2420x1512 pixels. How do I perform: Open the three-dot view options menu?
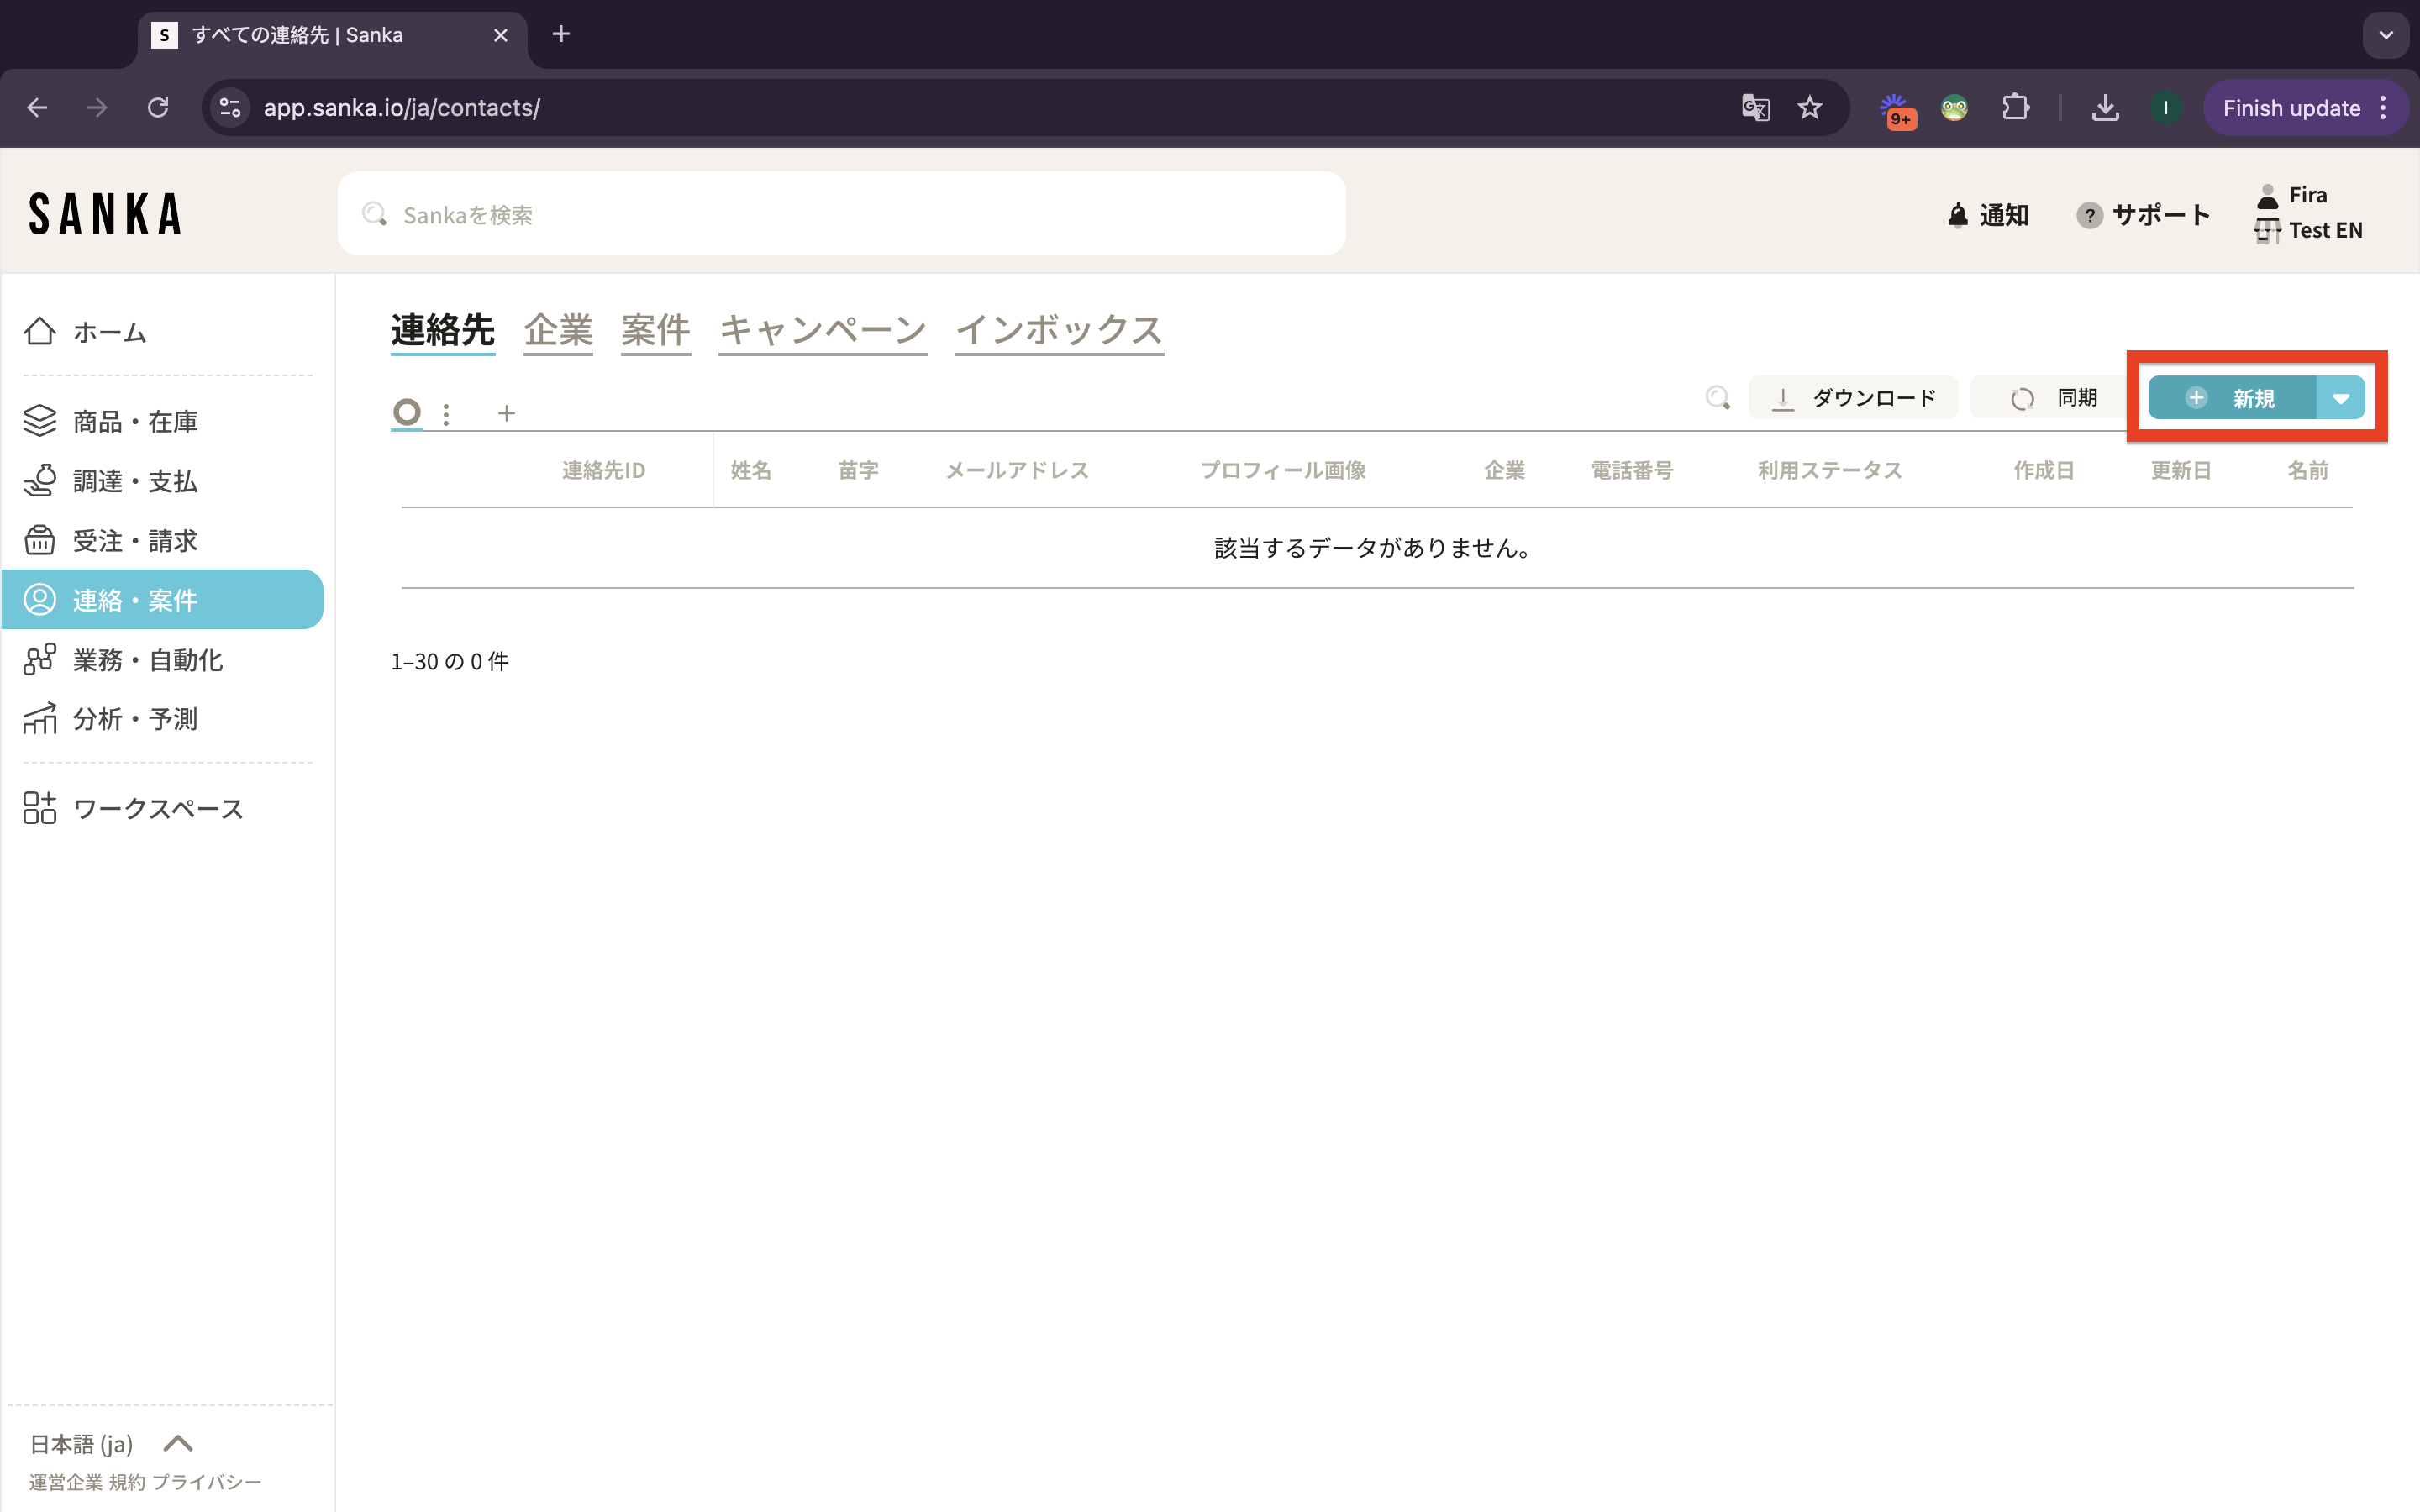pos(446,413)
